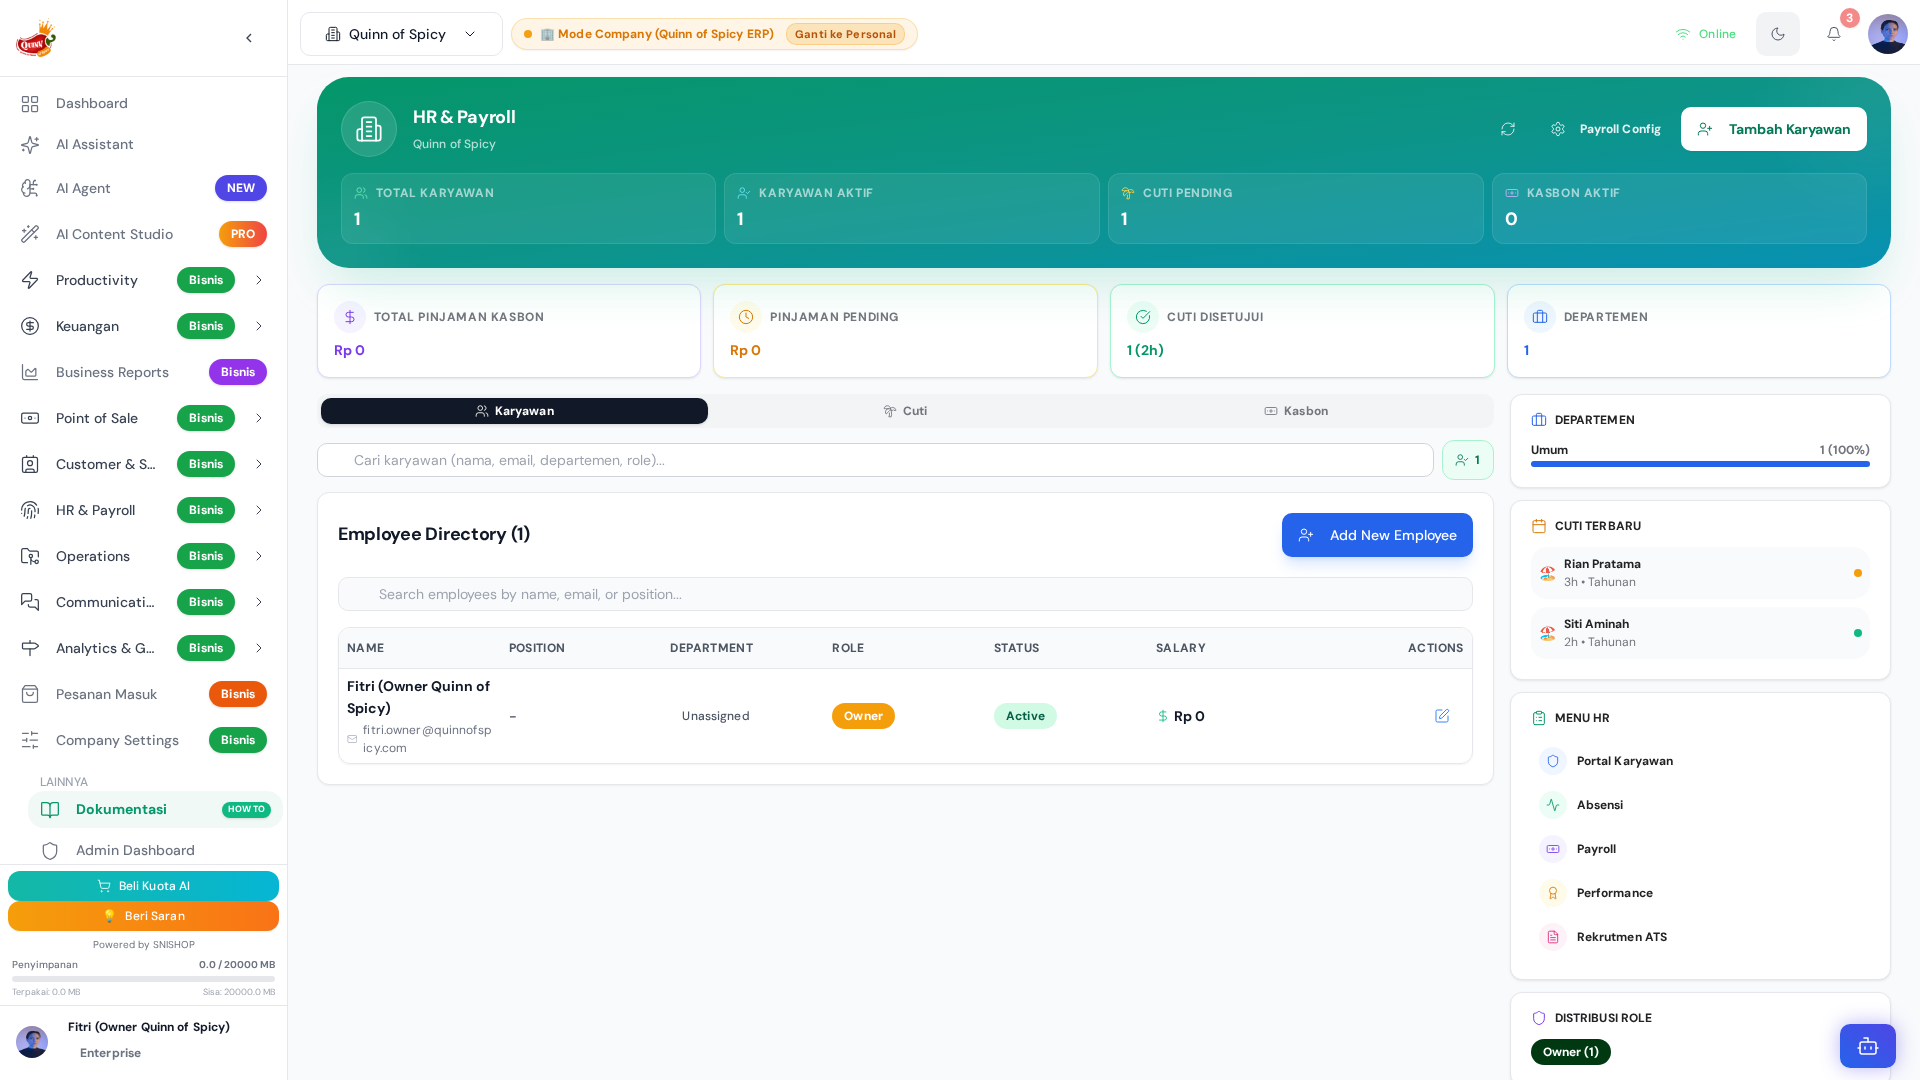Open the chatbot floating button

coord(1868,1046)
